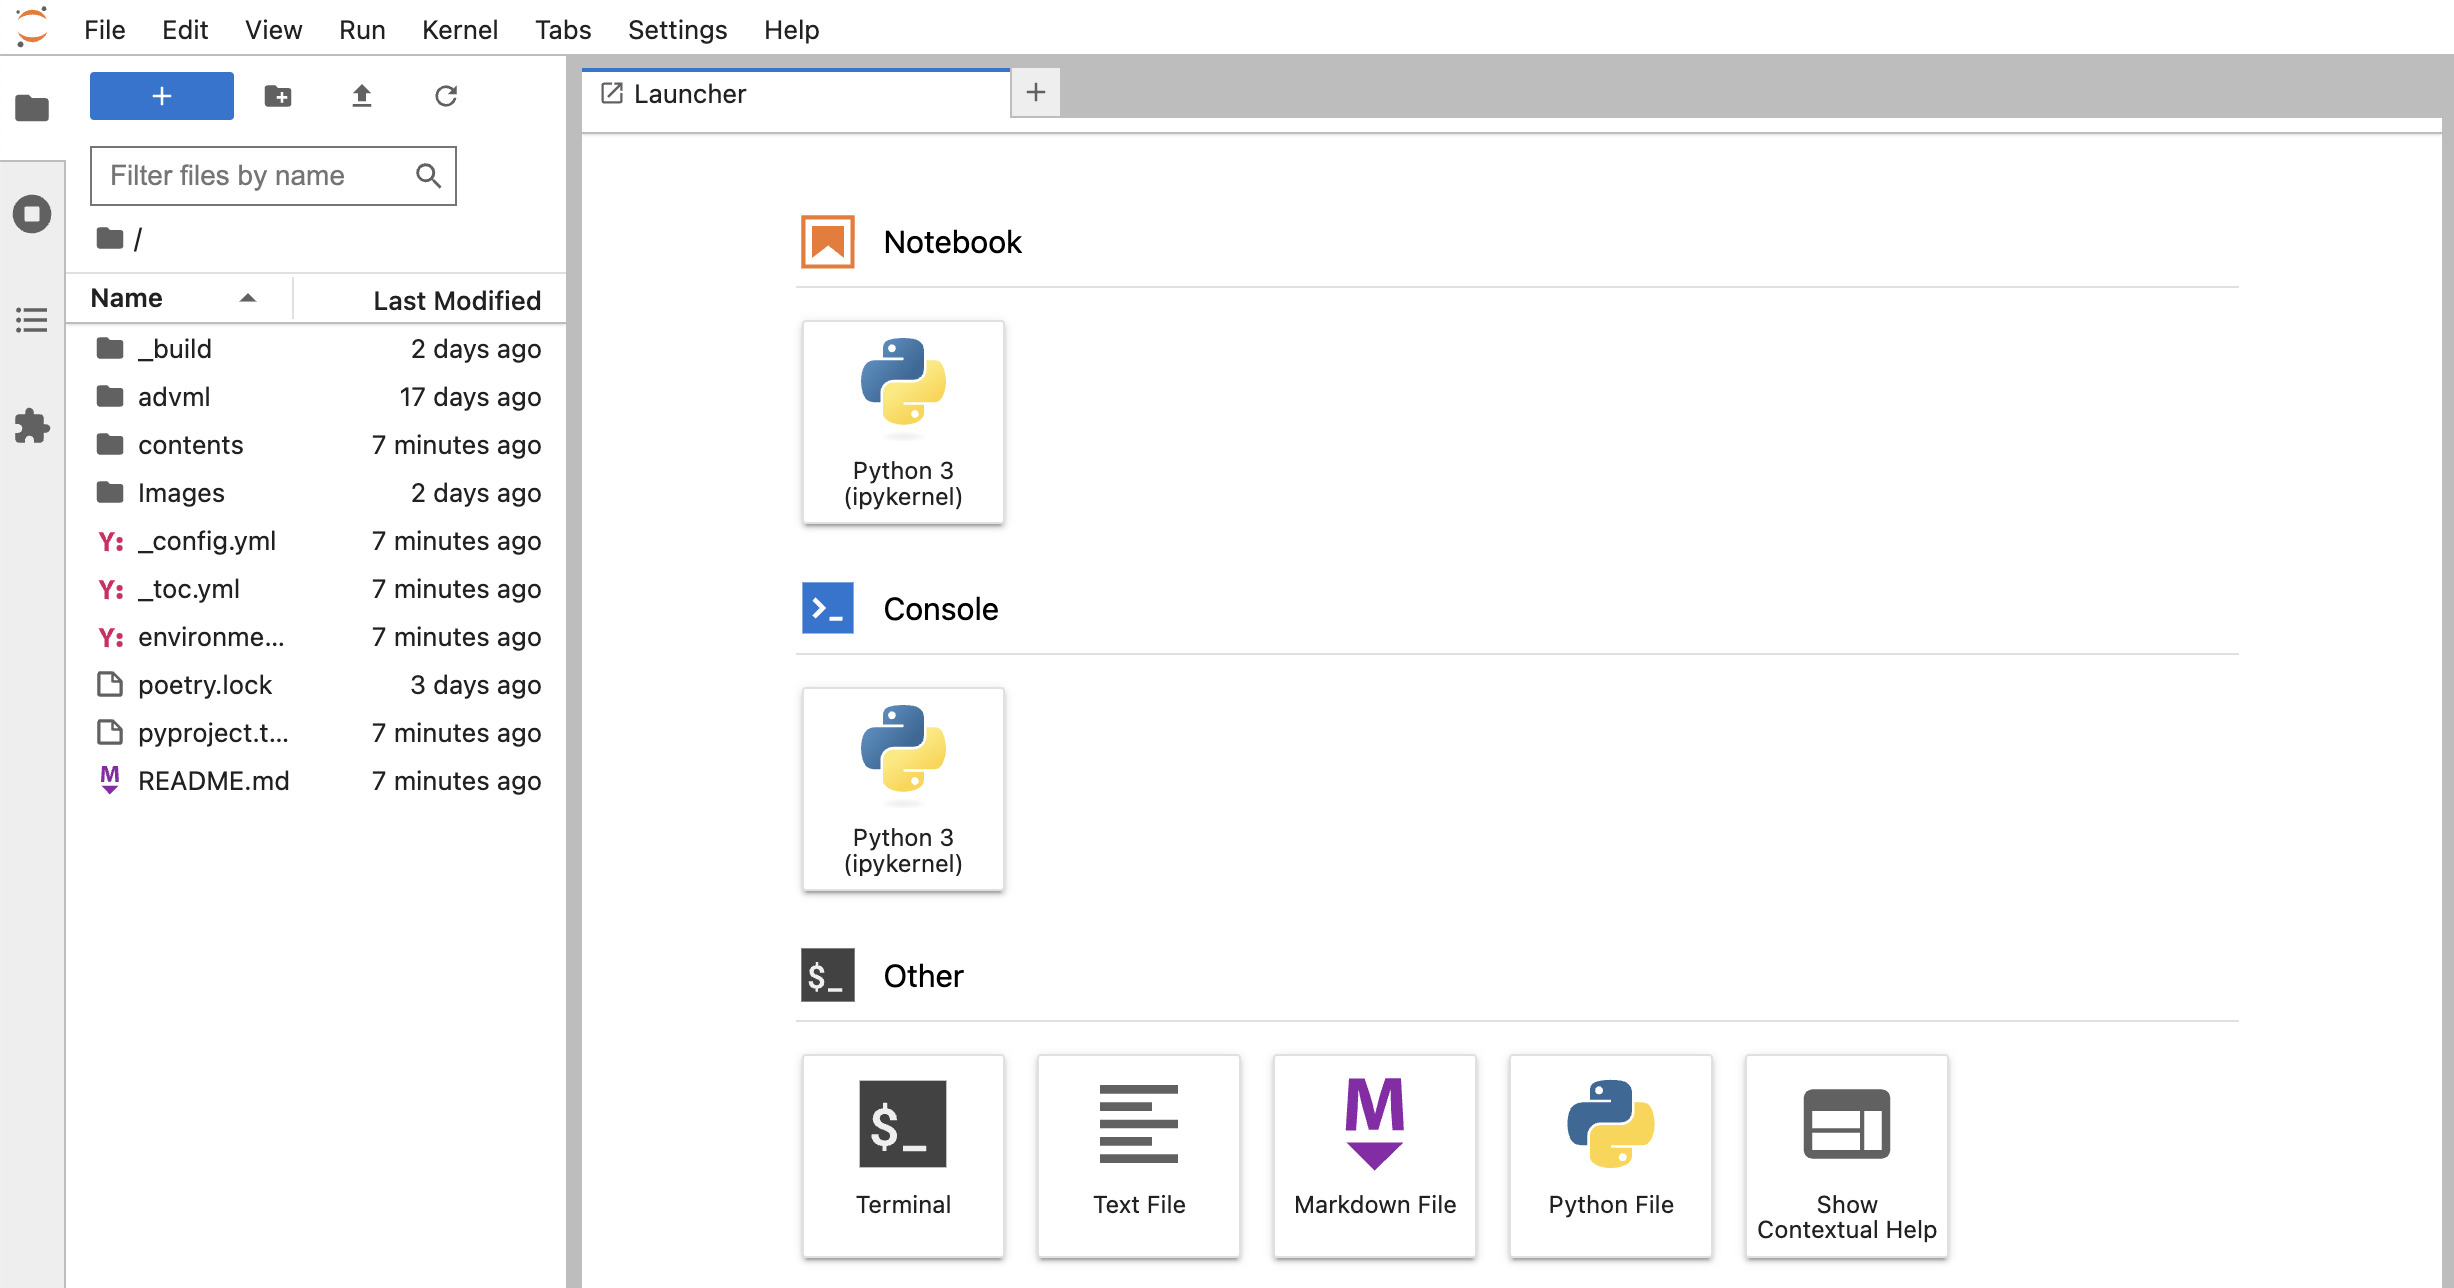
Task: Select the Images folder
Action: [x=316, y=493]
